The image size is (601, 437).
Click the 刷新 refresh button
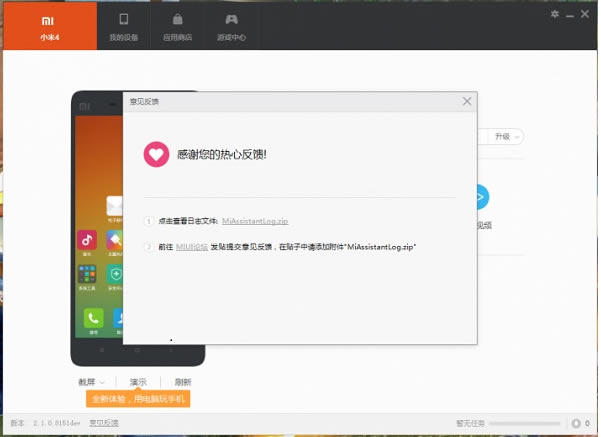(x=182, y=382)
